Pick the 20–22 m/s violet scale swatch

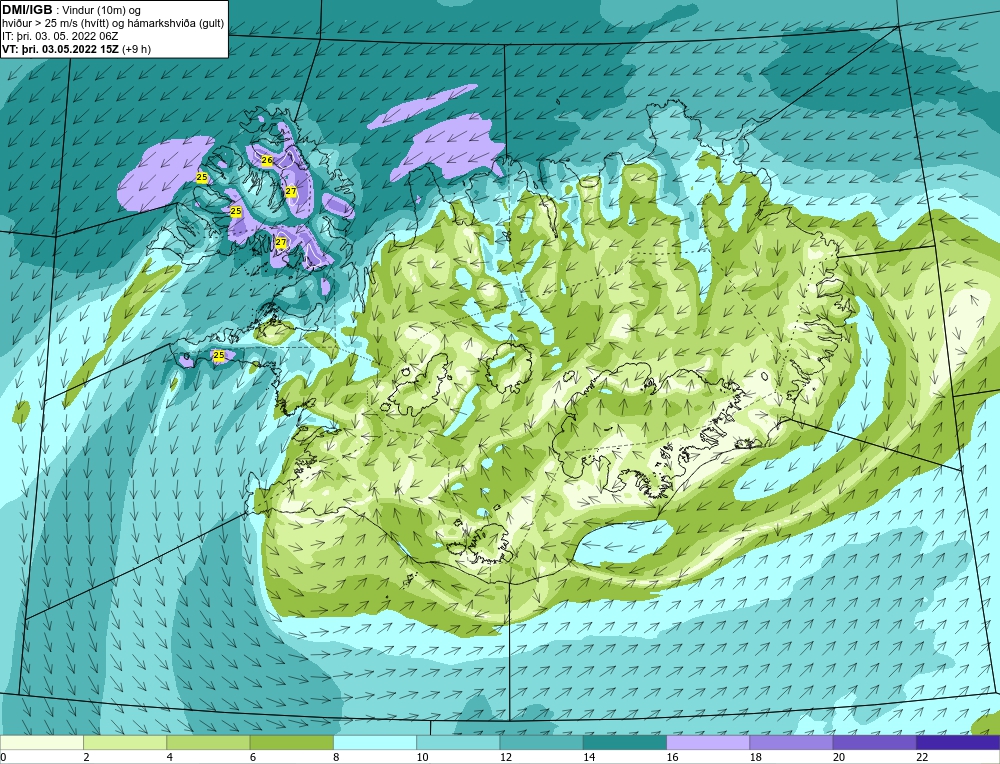click(x=874, y=742)
